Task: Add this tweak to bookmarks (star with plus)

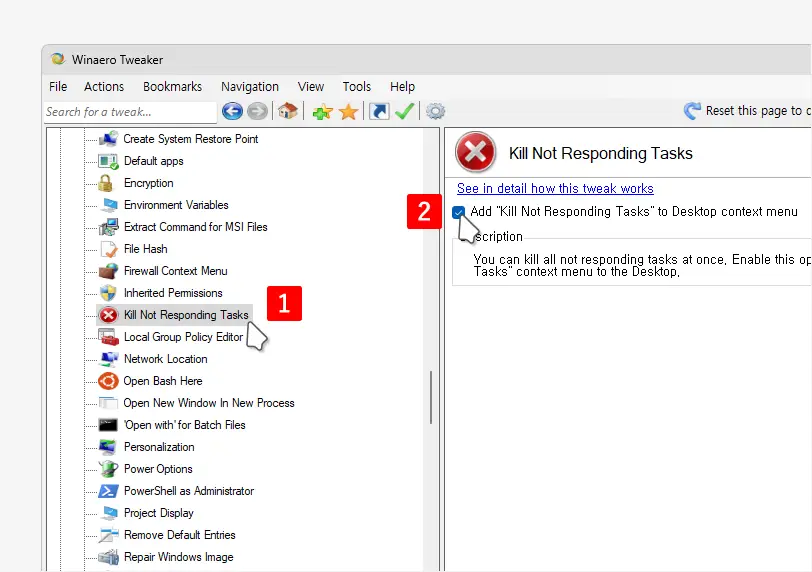Action: (322, 112)
